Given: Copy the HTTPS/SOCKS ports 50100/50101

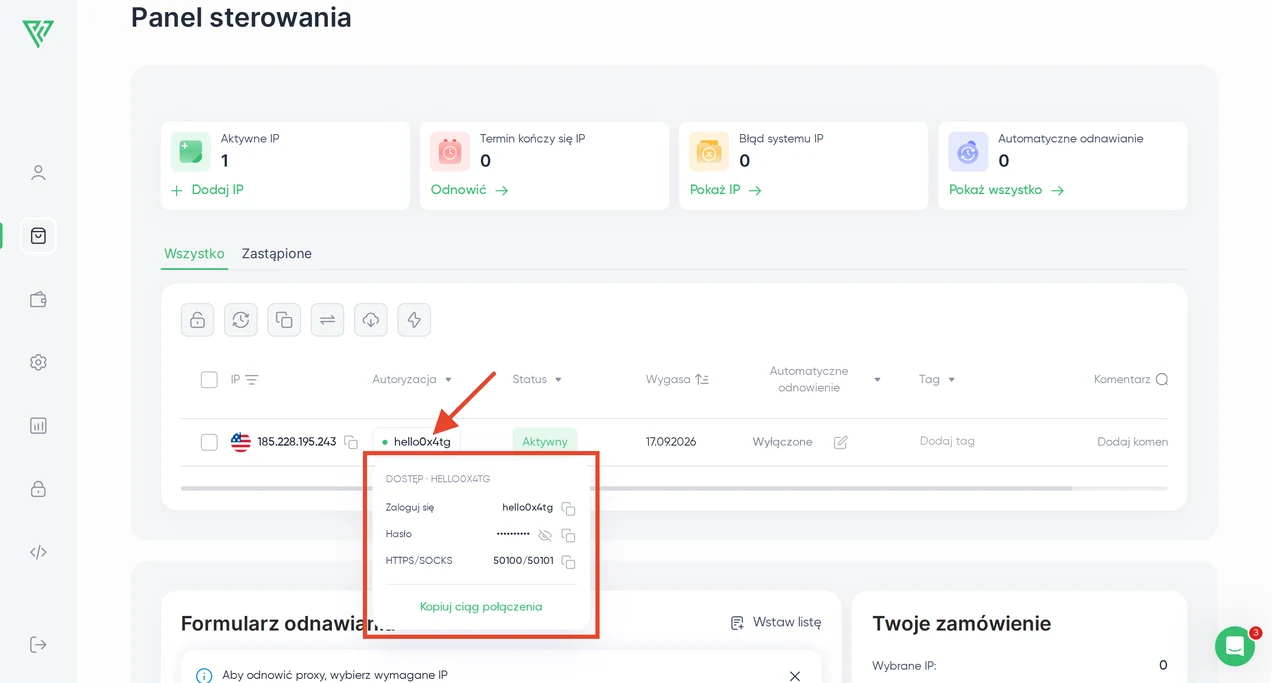Looking at the screenshot, I should (x=568, y=562).
